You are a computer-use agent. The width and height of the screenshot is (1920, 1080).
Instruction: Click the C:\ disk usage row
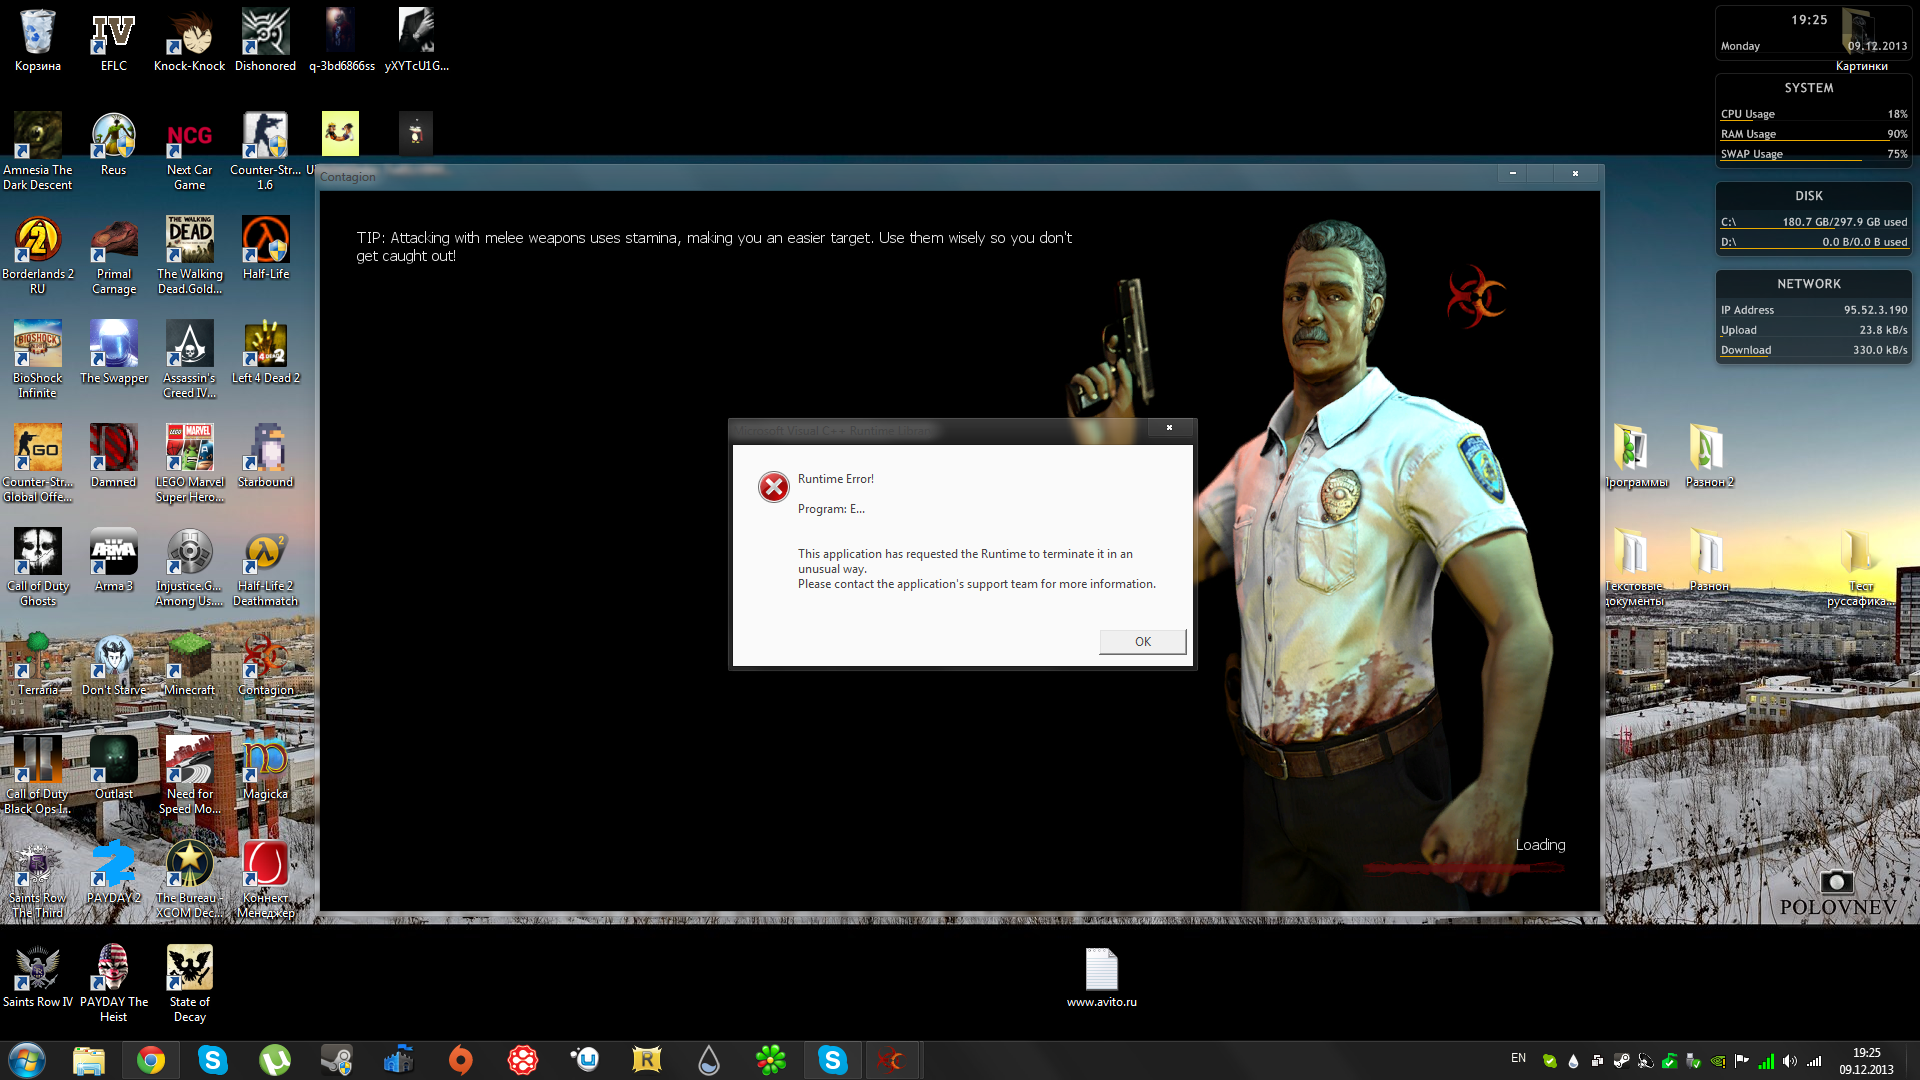pyautogui.click(x=1813, y=222)
